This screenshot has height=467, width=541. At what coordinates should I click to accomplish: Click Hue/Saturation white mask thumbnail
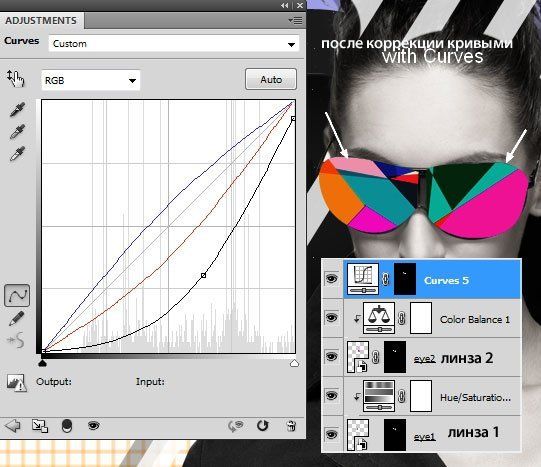tap(421, 396)
